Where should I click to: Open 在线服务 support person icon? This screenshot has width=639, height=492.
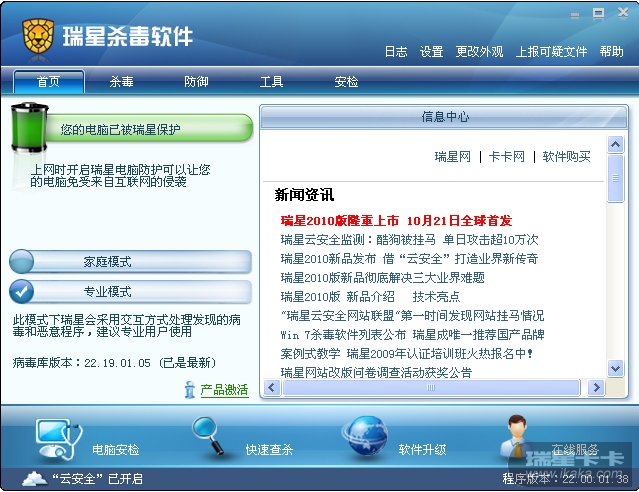click(x=517, y=437)
